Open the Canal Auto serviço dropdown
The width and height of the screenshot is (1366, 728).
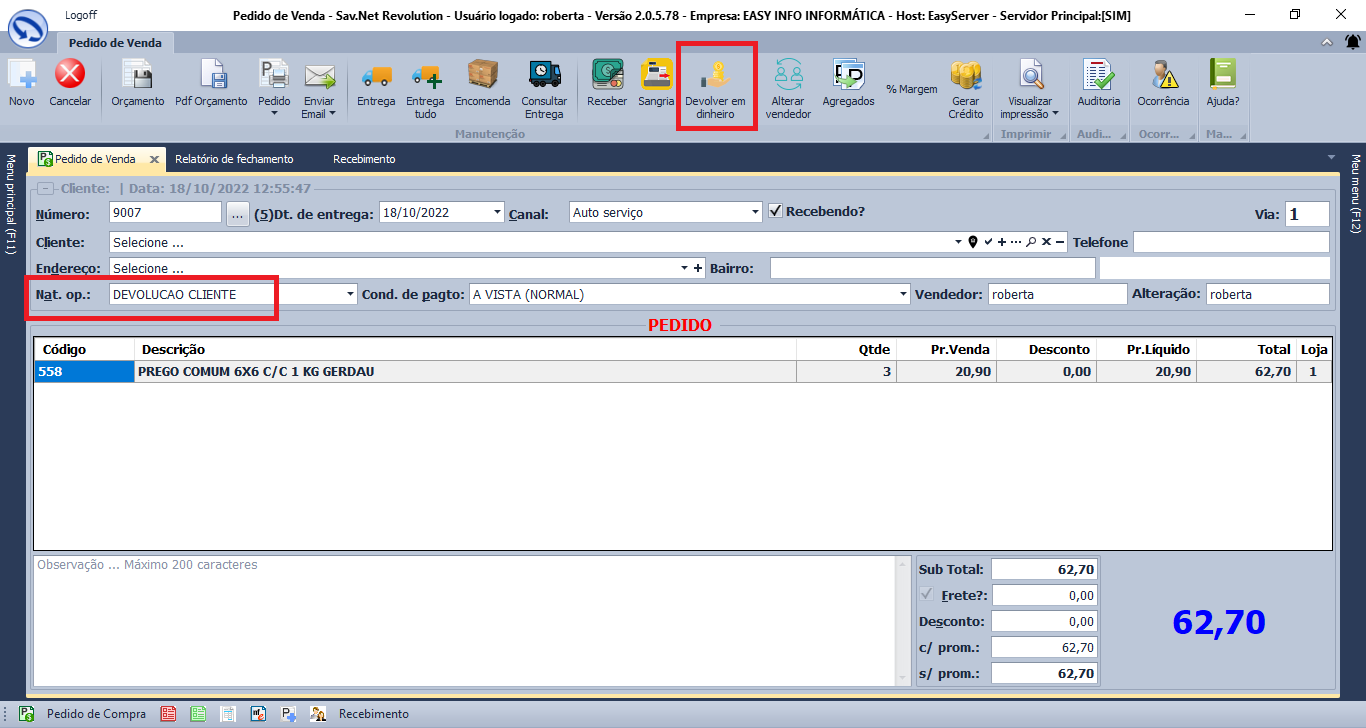point(755,213)
